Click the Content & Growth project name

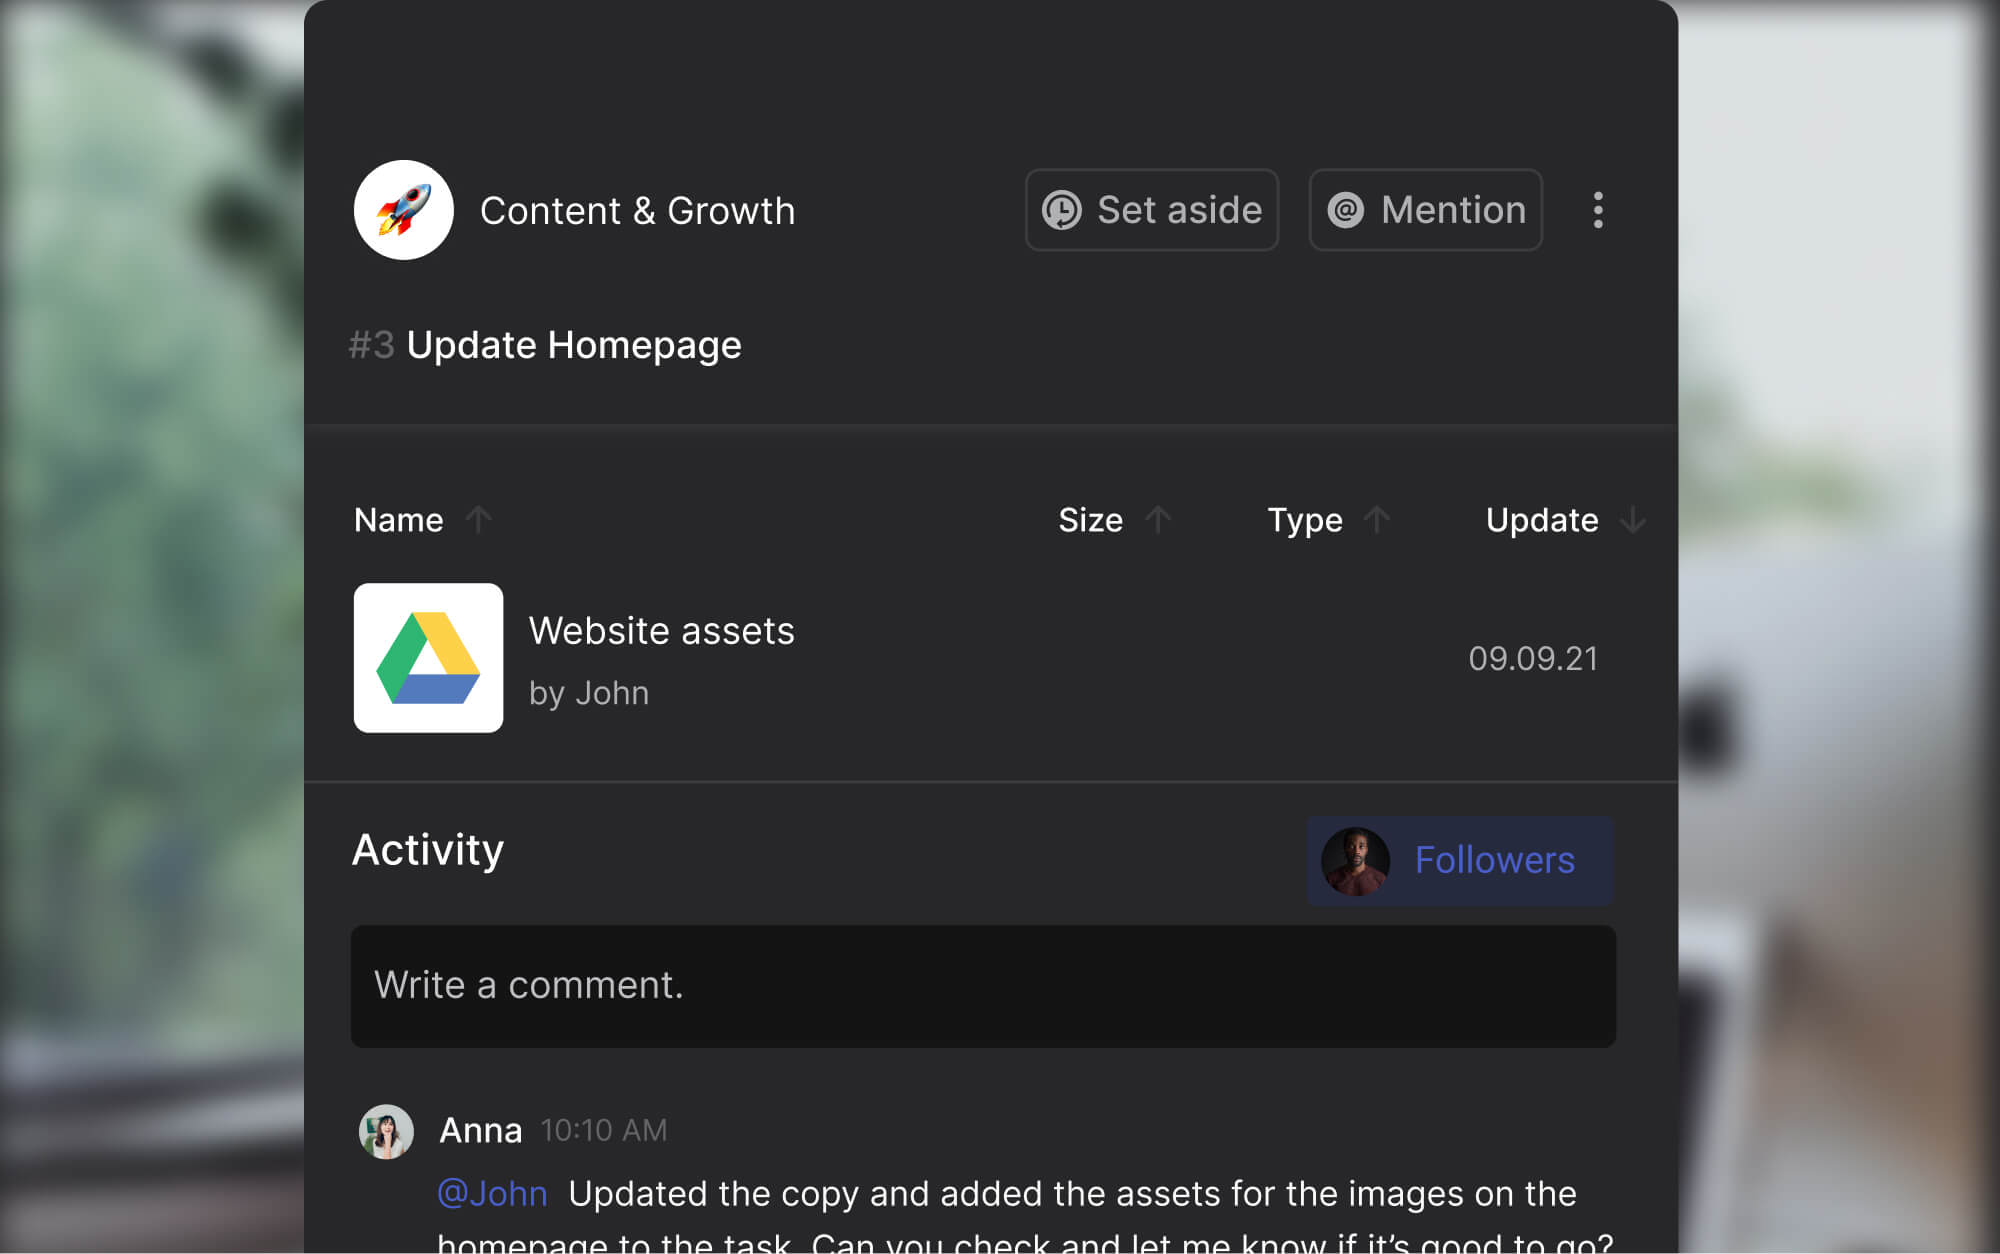point(637,211)
